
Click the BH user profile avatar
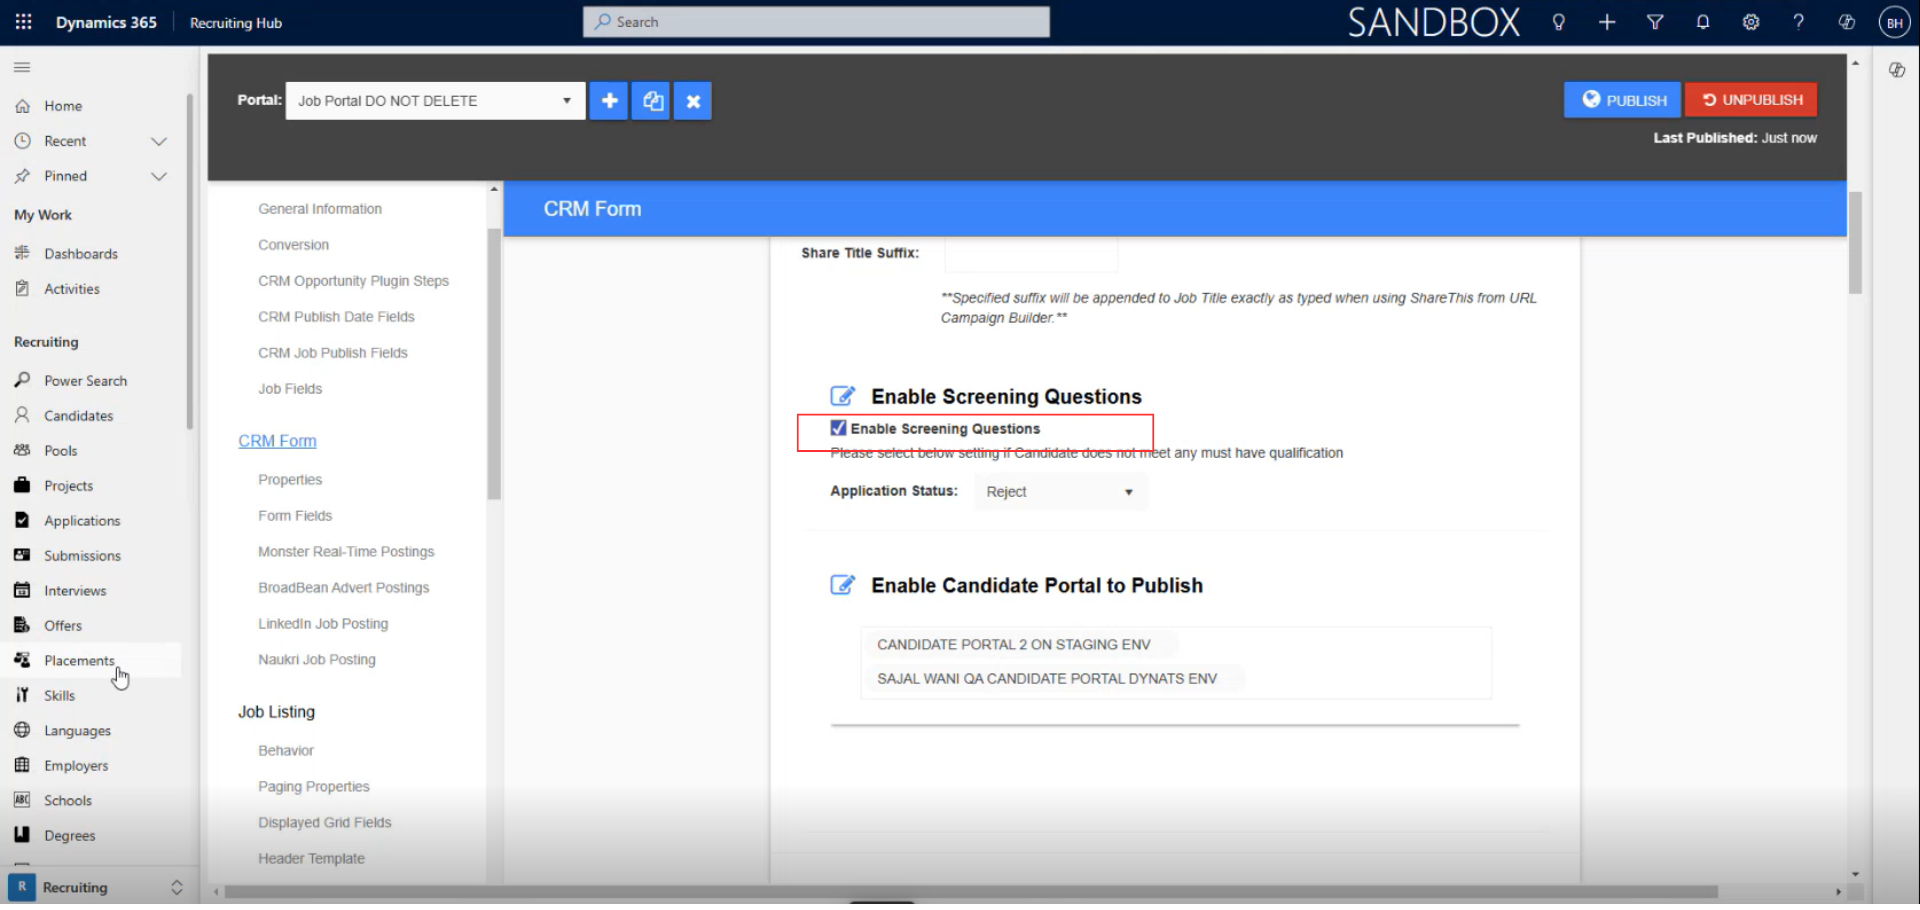pyautogui.click(x=1895, y=22)
